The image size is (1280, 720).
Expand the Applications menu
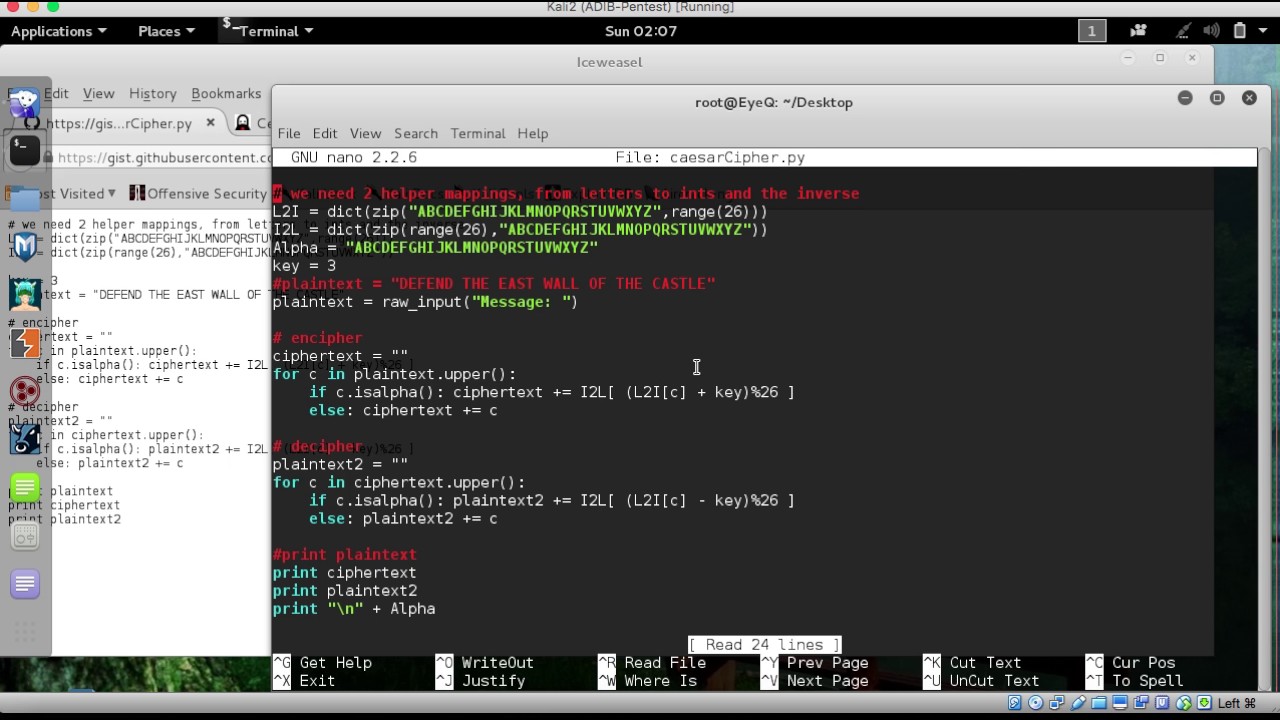click(58, 31)
